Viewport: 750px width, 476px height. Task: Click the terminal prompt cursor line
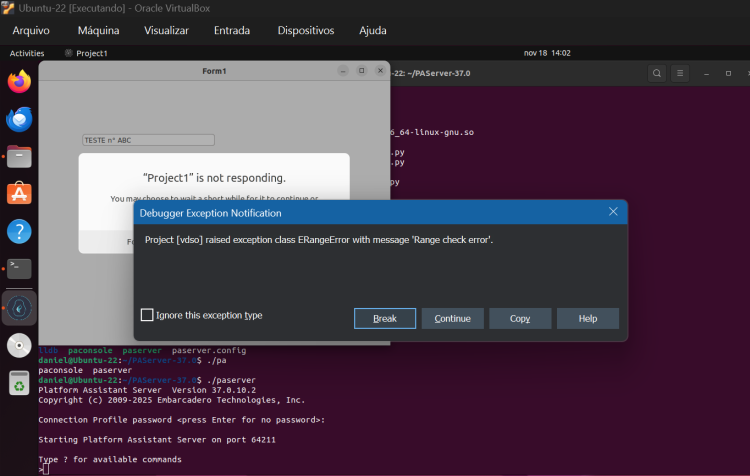point(44,469)
